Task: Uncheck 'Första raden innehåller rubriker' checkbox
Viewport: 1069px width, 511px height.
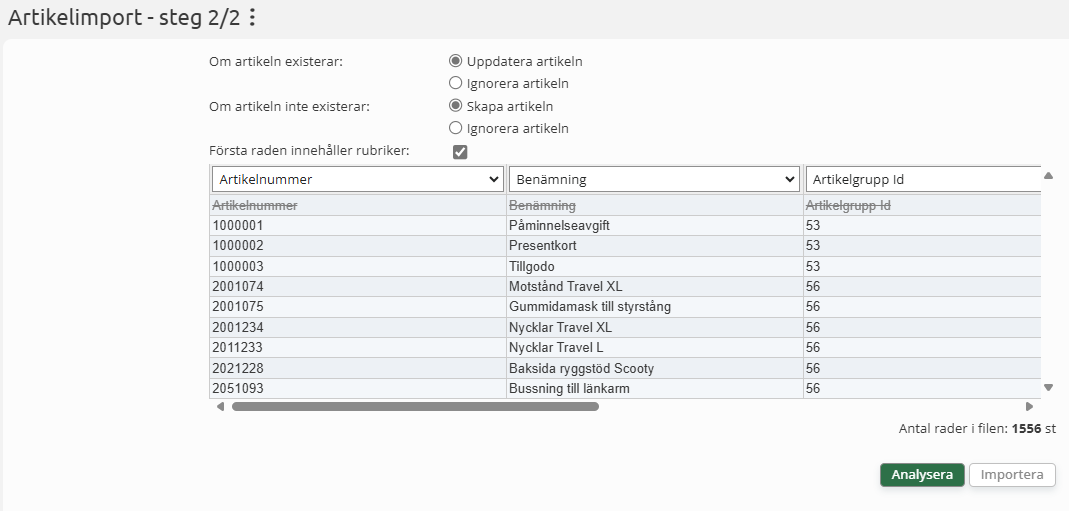Action: pos(460,152)
